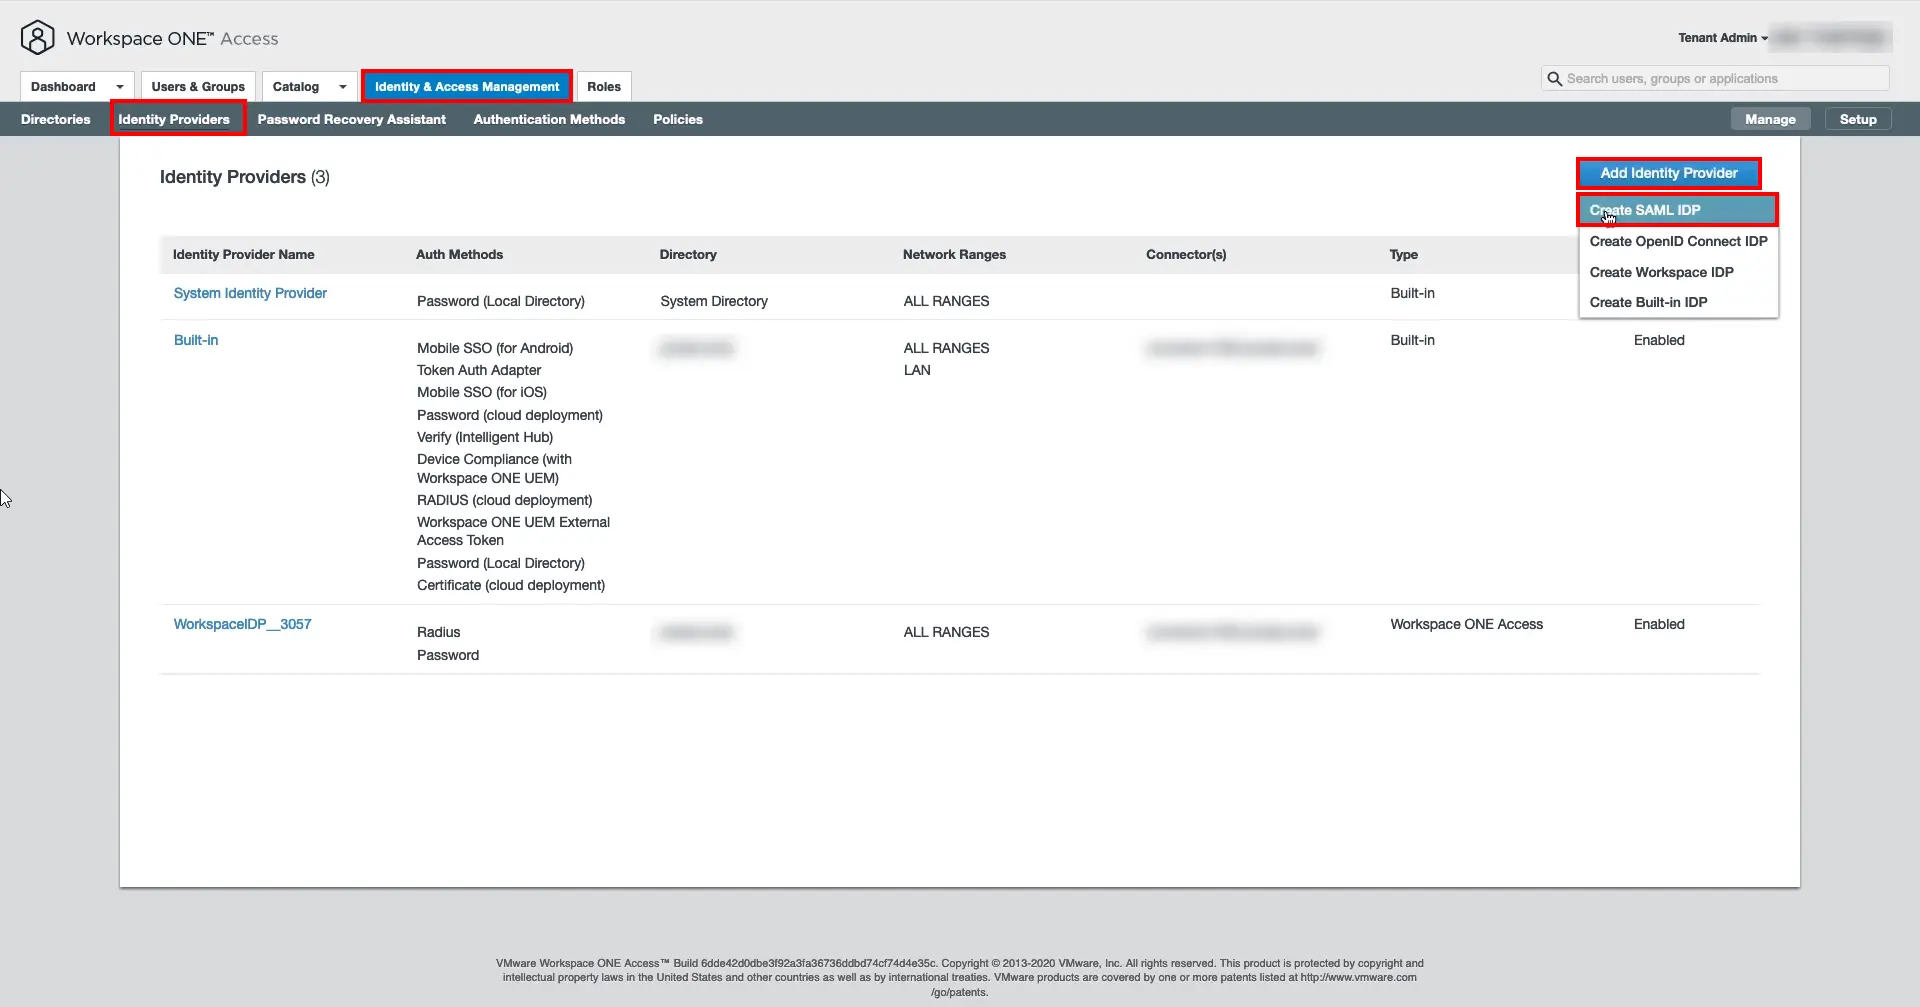Click Verify (Intelligent Hub) entry
The width and height of the screenshot is (1920, 1007).
pyautogui.click(x=485, y=437)
